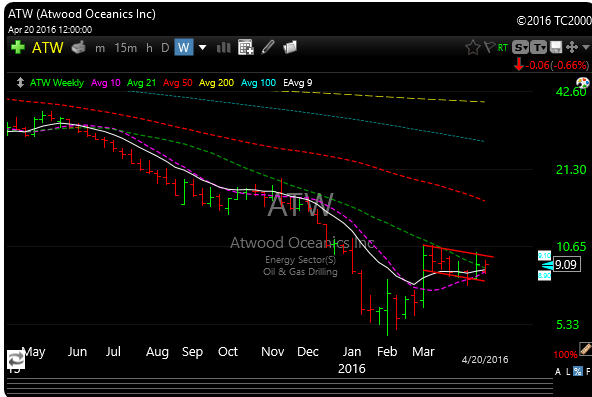
Task: Click the bar chart style icon
Action: pos(224,48)
